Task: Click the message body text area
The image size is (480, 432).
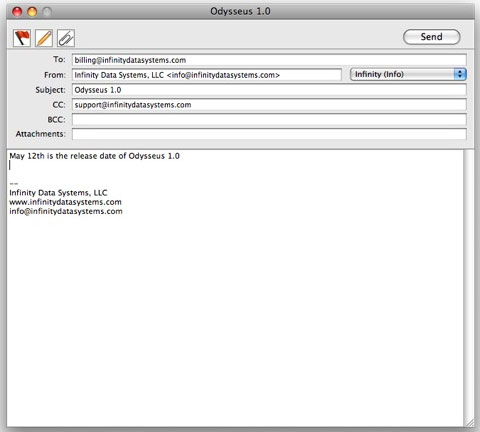Action: click(x=235, y=288)
